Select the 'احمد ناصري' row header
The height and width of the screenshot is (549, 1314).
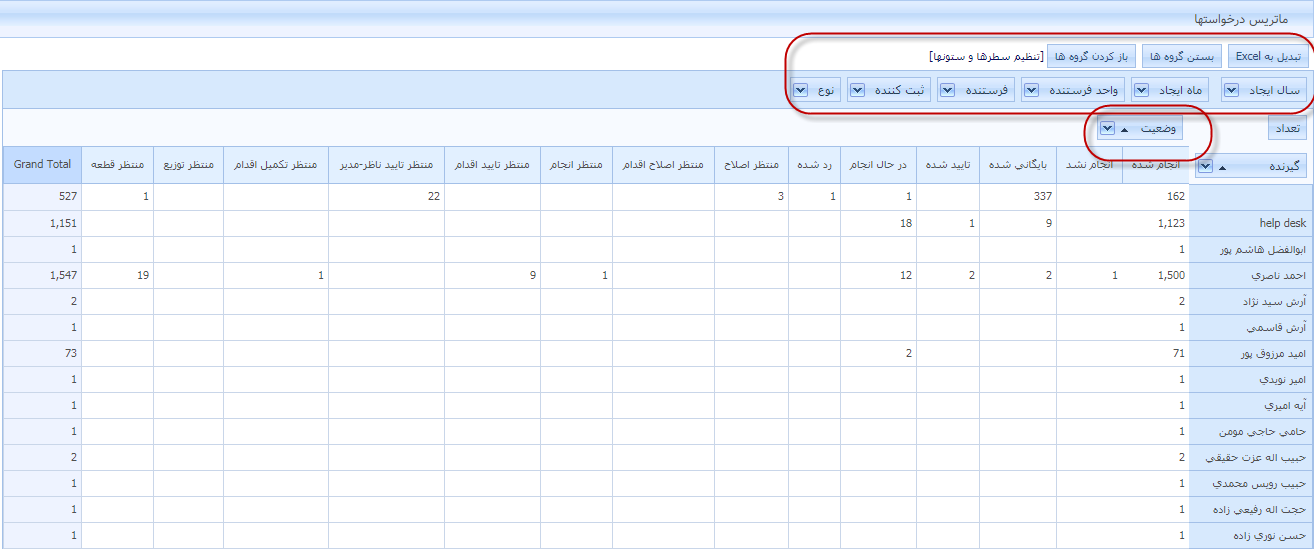pos(1251,276)
